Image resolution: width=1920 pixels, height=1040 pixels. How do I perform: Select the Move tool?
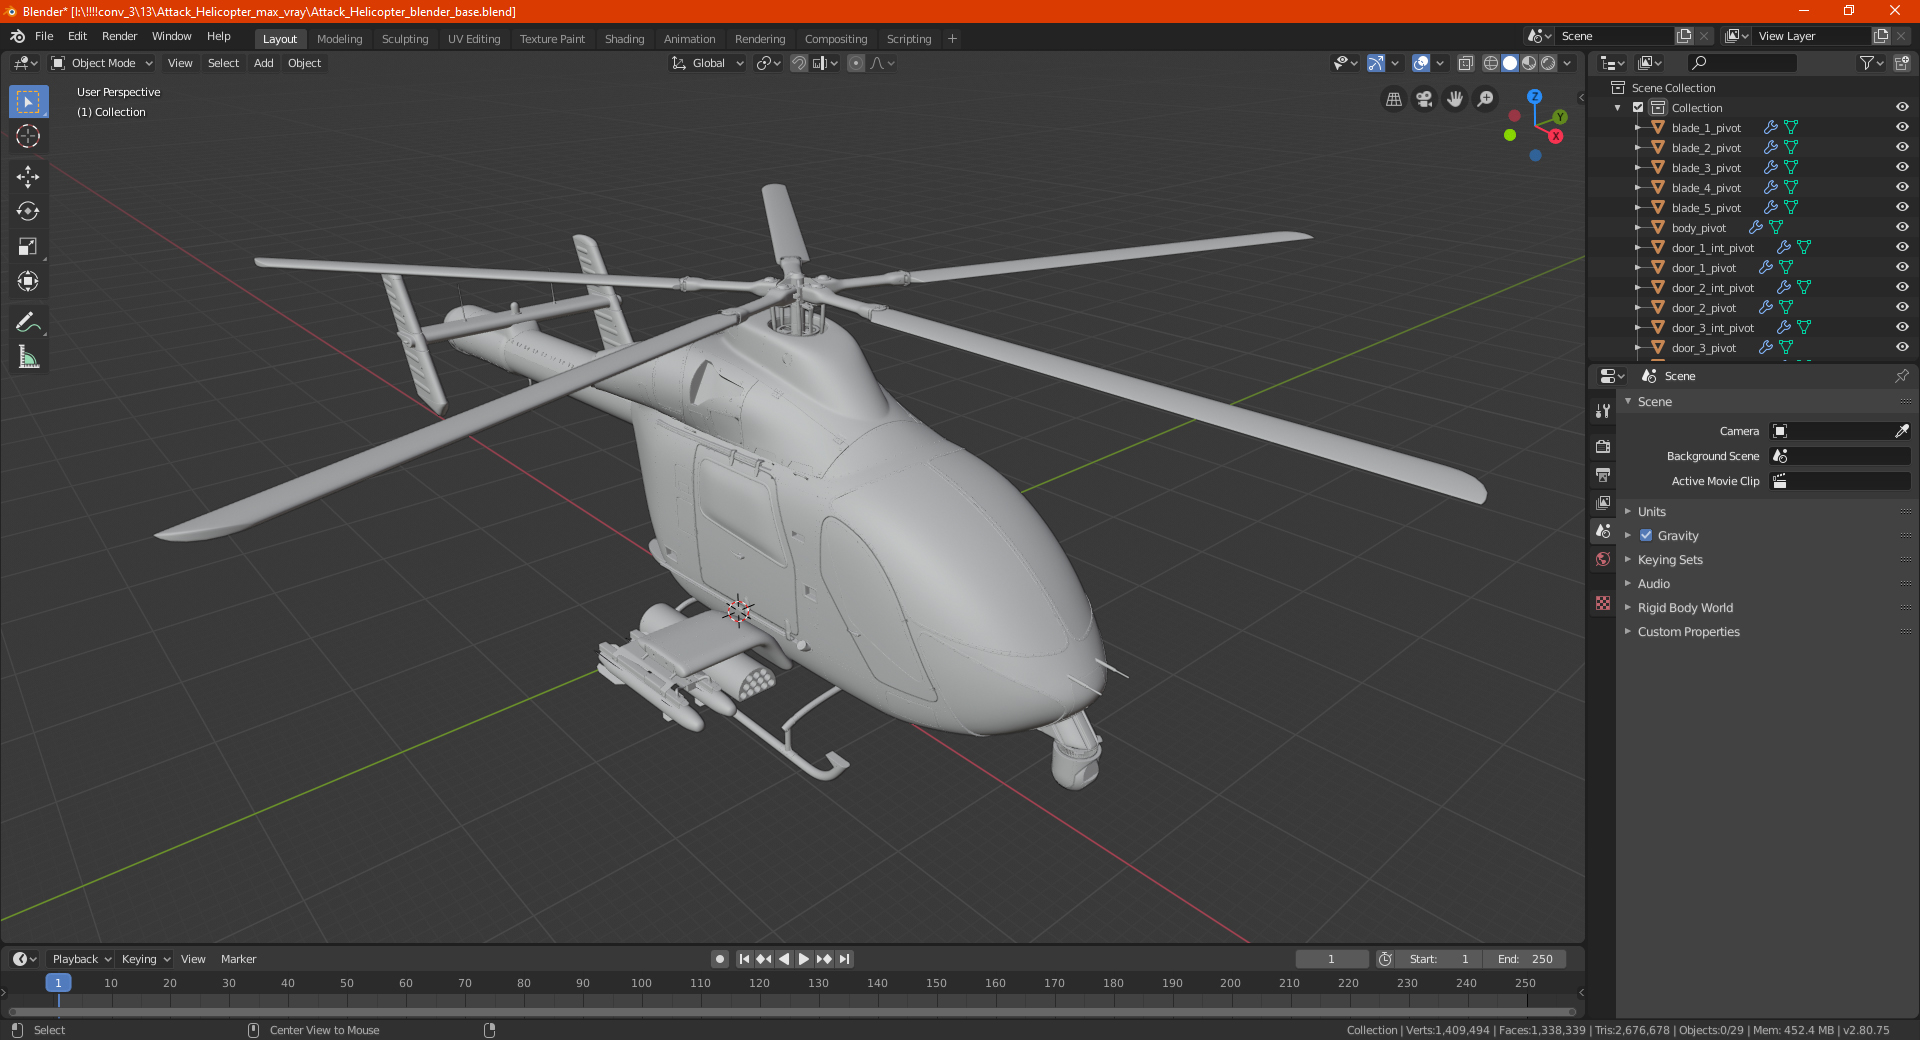pos(28,177)
